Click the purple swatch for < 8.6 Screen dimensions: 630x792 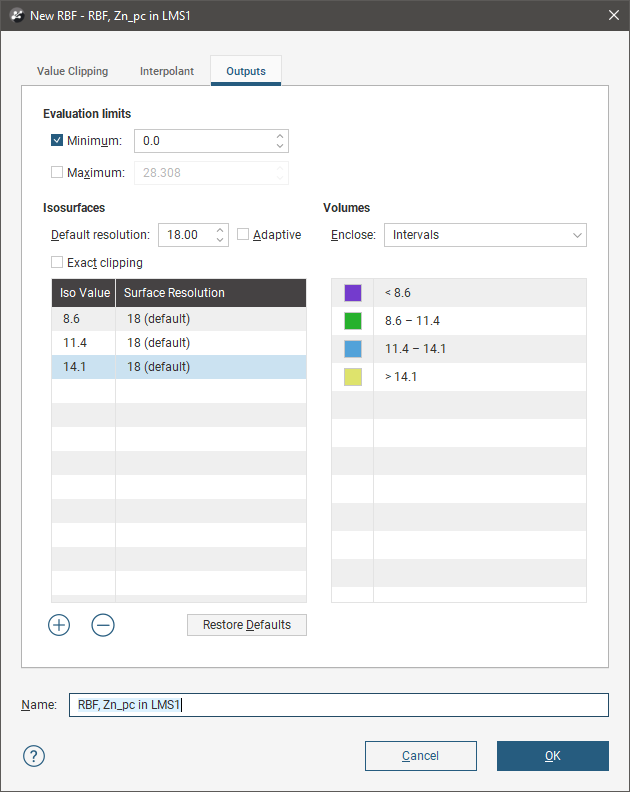(353, 292)
